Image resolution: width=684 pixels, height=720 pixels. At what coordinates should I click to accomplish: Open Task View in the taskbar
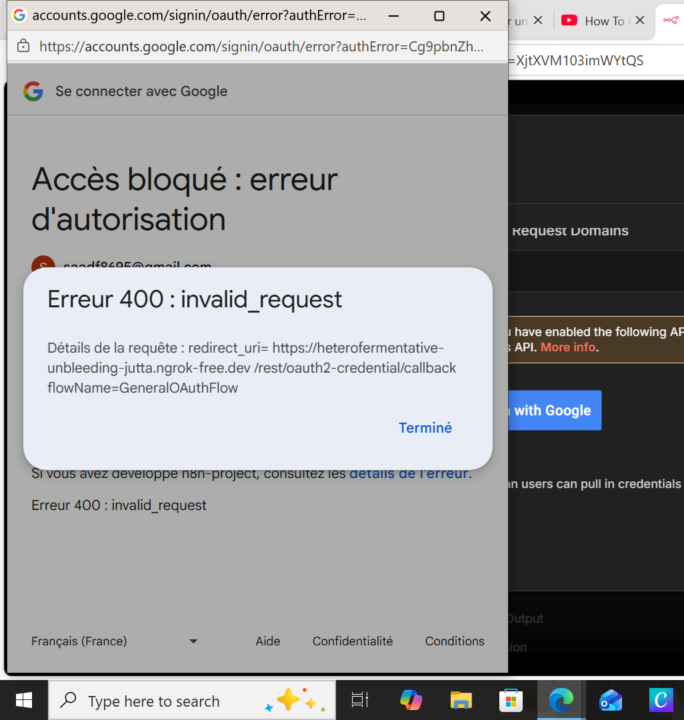(x=360, y=700)
